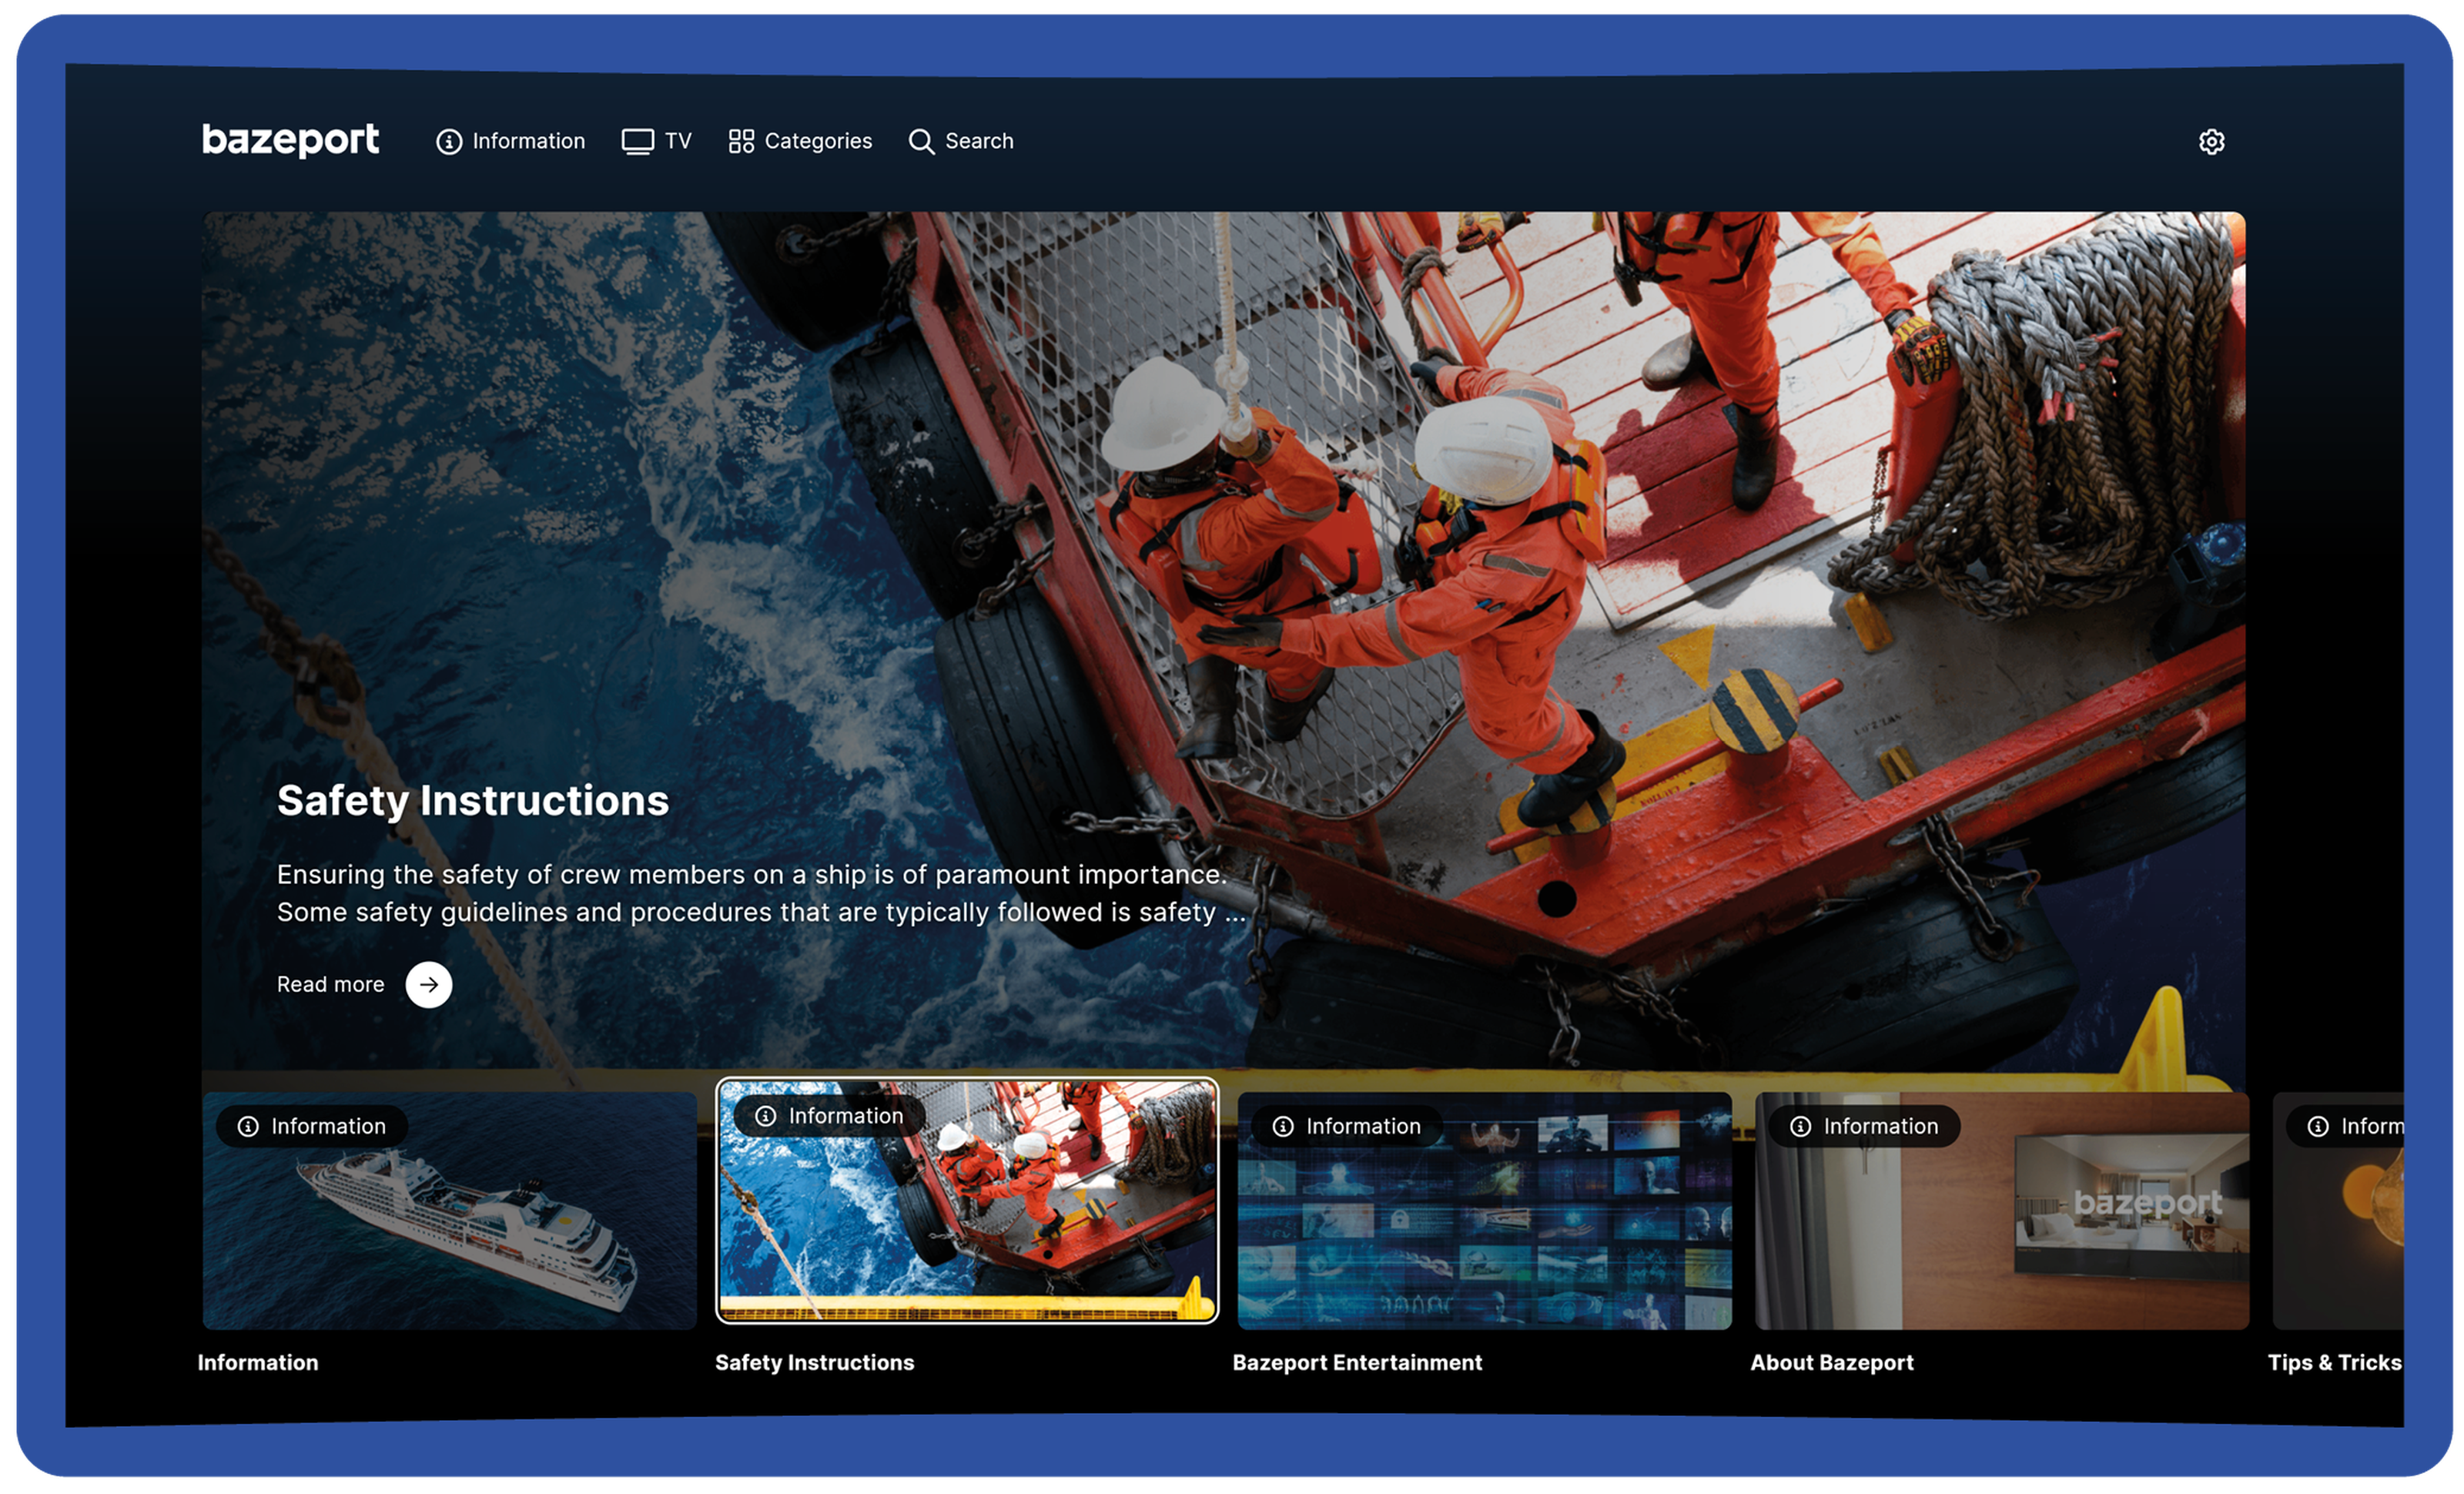Open the TV menu item

pyautogui.click(x=678, y=141)
